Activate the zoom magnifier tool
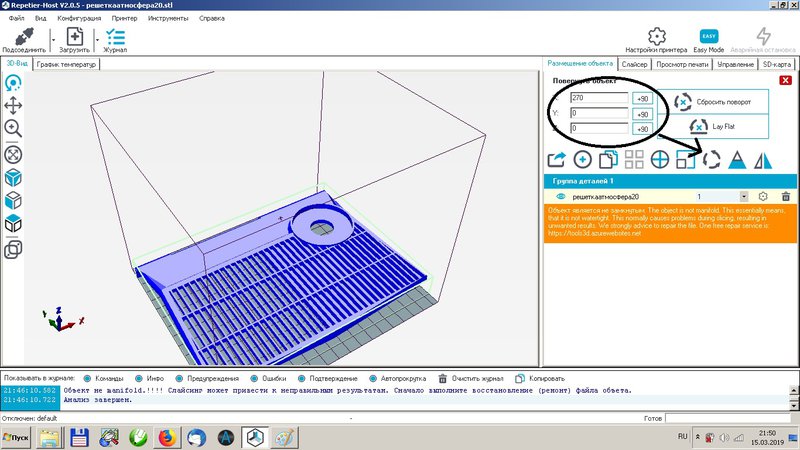Screen dimensions: 800x450 point(14,128)
